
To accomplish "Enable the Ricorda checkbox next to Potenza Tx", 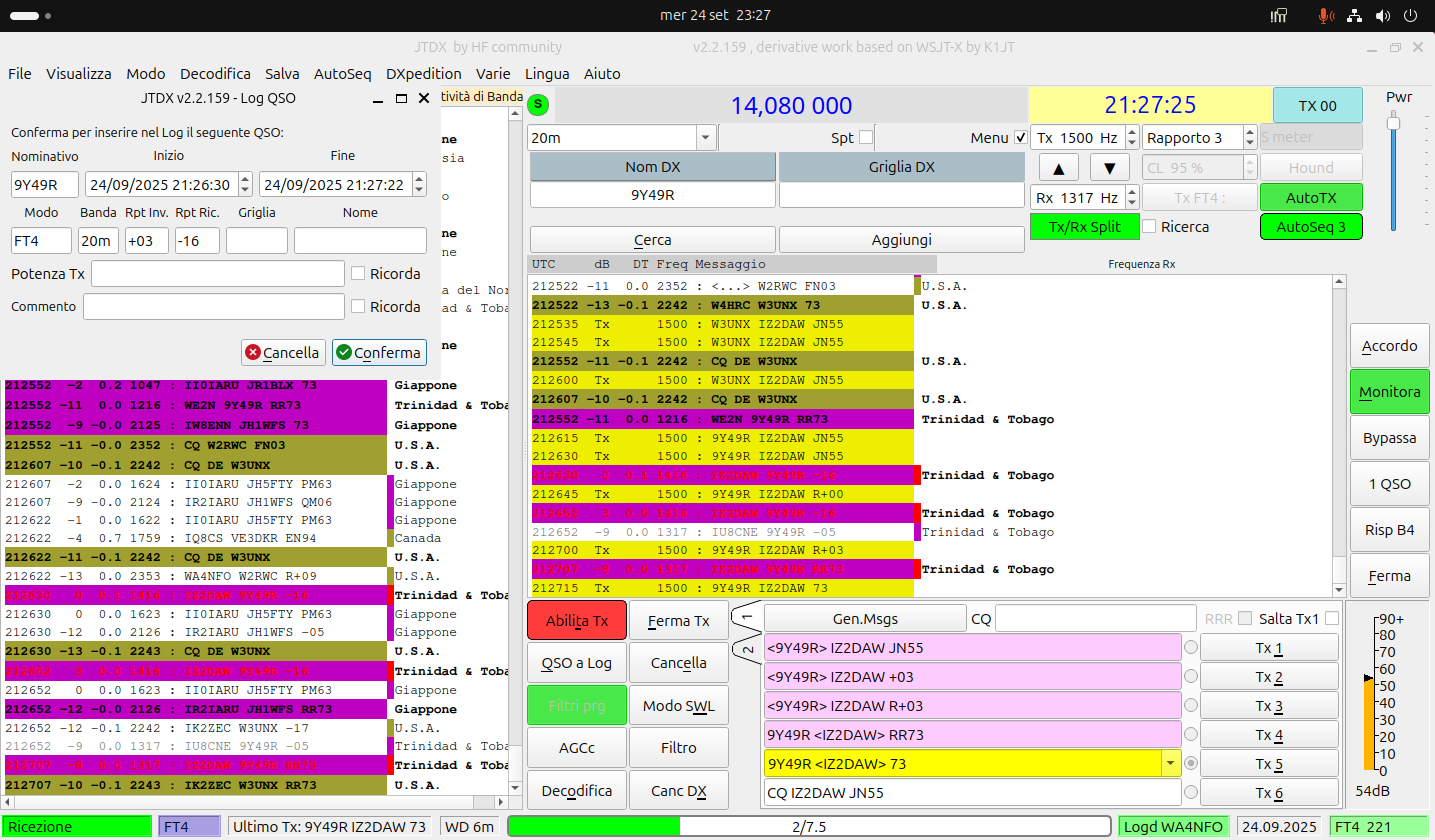I will coord(358,273).
